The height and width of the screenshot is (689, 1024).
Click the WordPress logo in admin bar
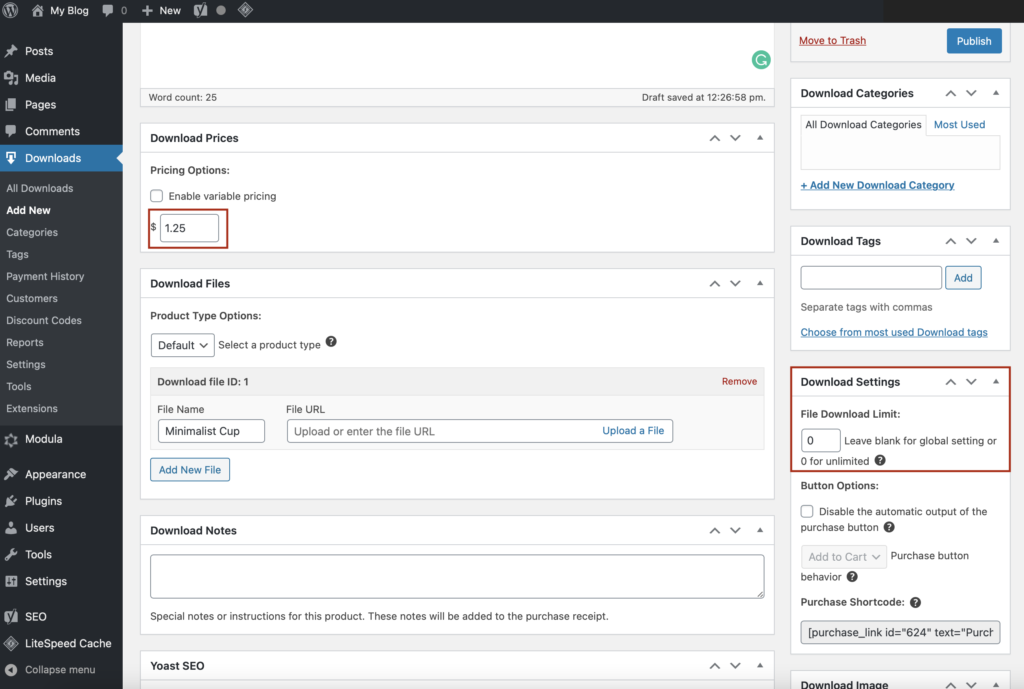[x=10, y=10]
